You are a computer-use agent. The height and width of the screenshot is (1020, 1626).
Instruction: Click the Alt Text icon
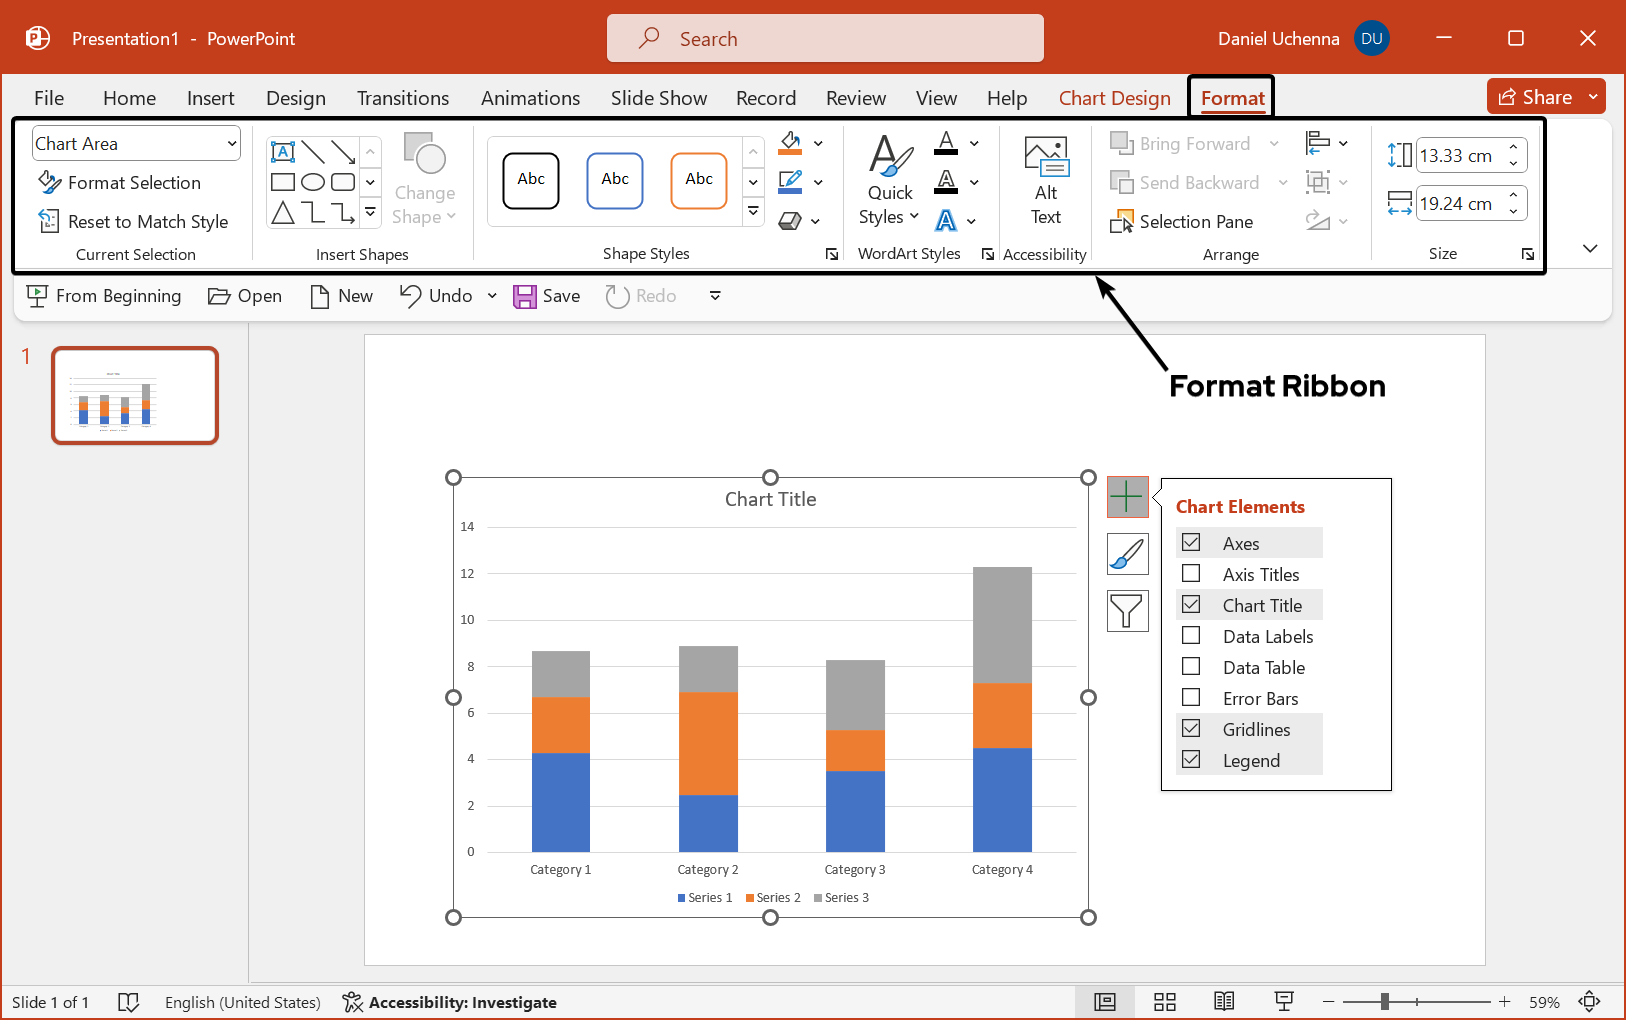[1045, 180]
